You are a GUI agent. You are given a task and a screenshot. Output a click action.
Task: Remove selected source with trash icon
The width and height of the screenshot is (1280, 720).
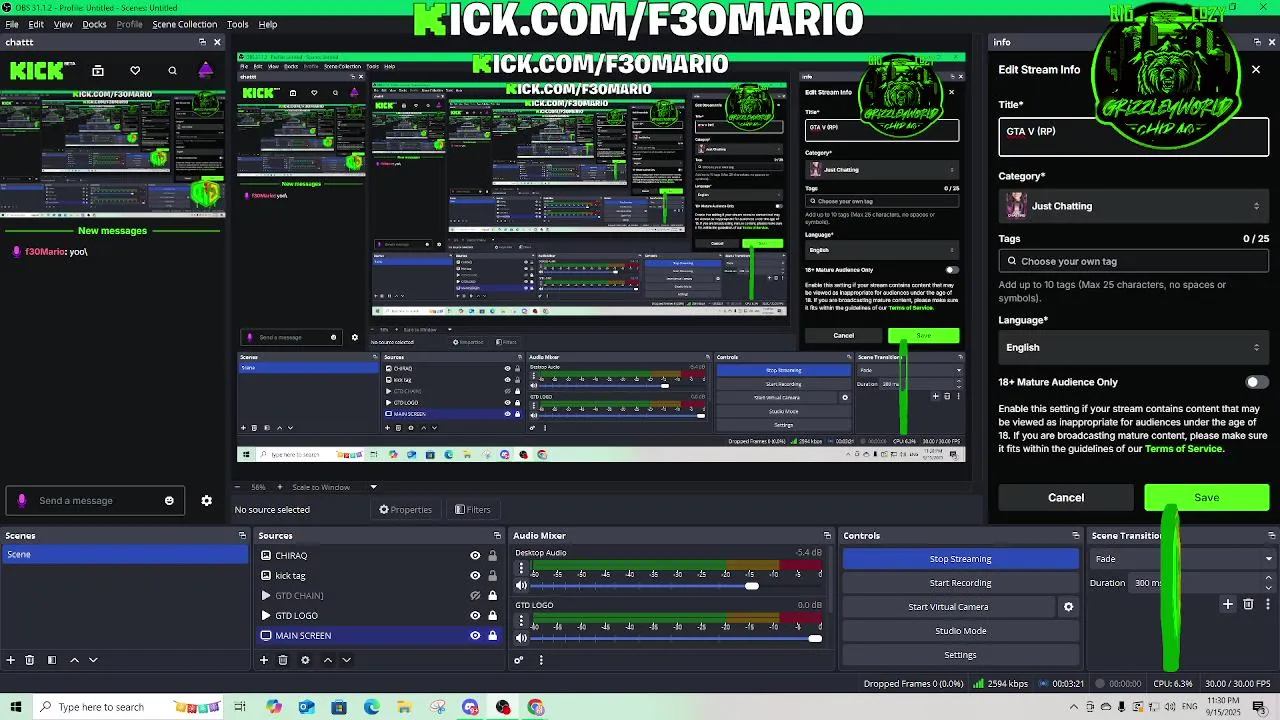[283, 660]
